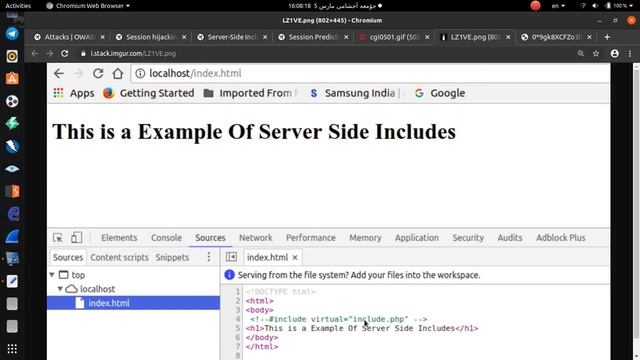Select the Content scripts sub-tab

tap(120, 258)
